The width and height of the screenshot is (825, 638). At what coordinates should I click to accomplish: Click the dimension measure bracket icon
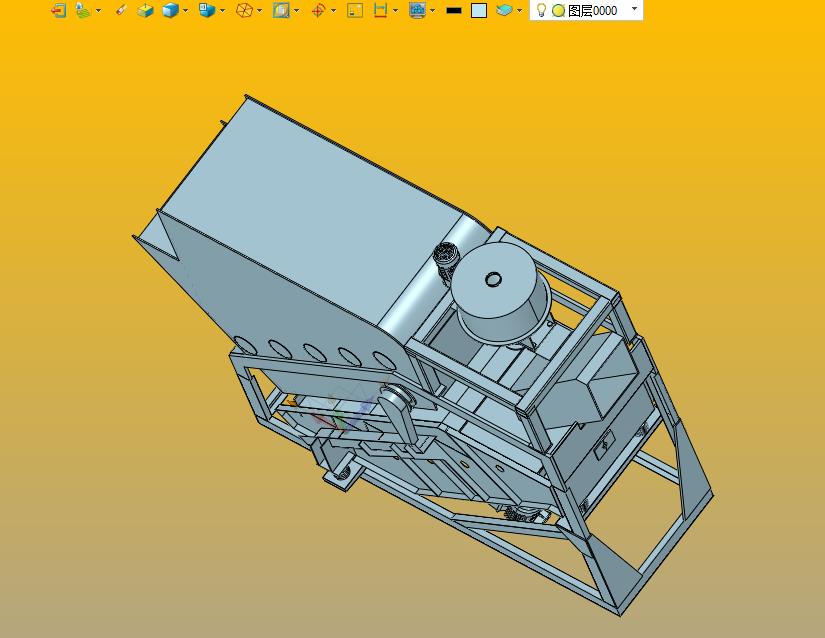point(380,11)
